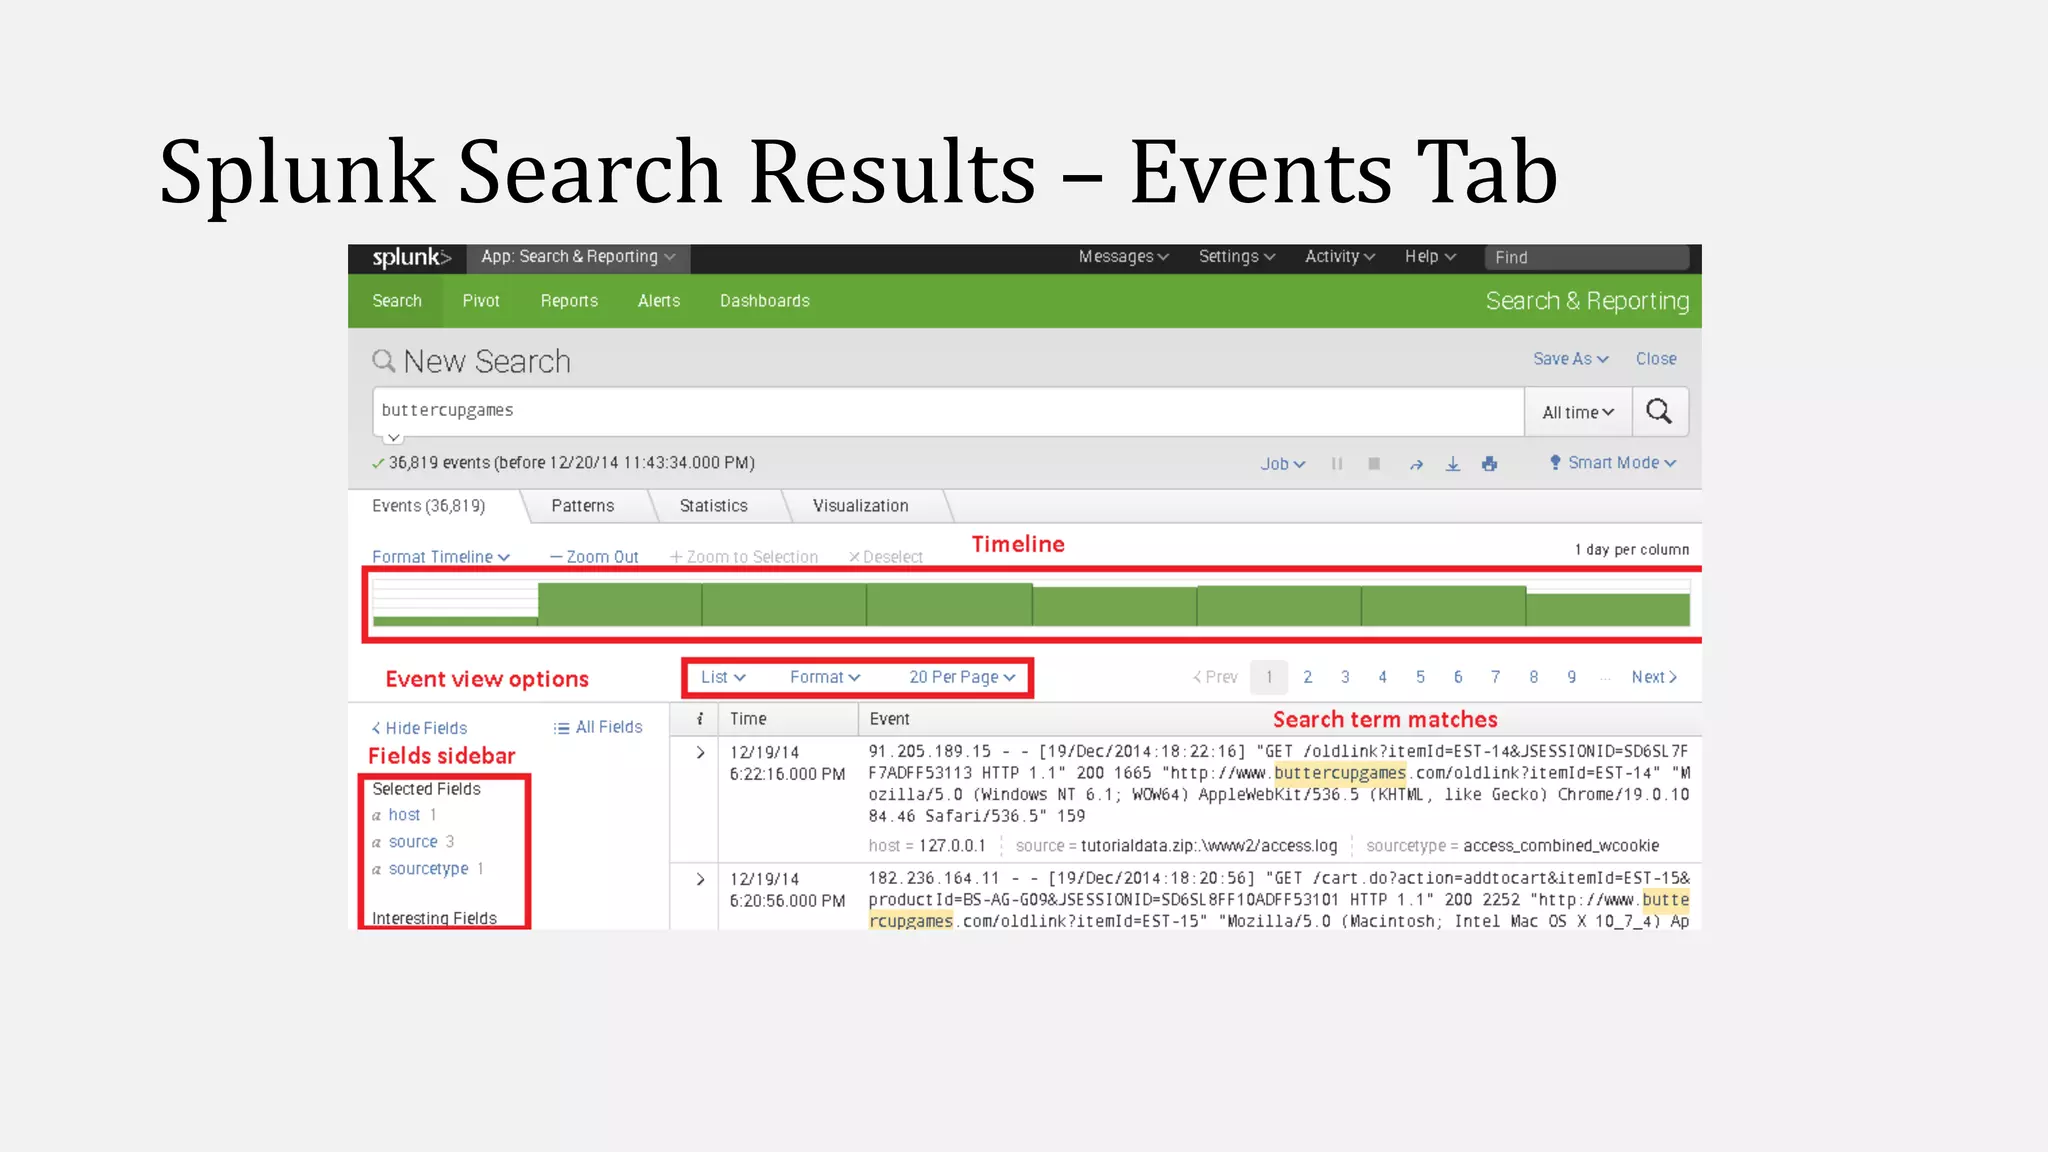Go to the Dashboards nav tab
Viewport: 2048px width, 1152px height.
click(x=765, y=301)
